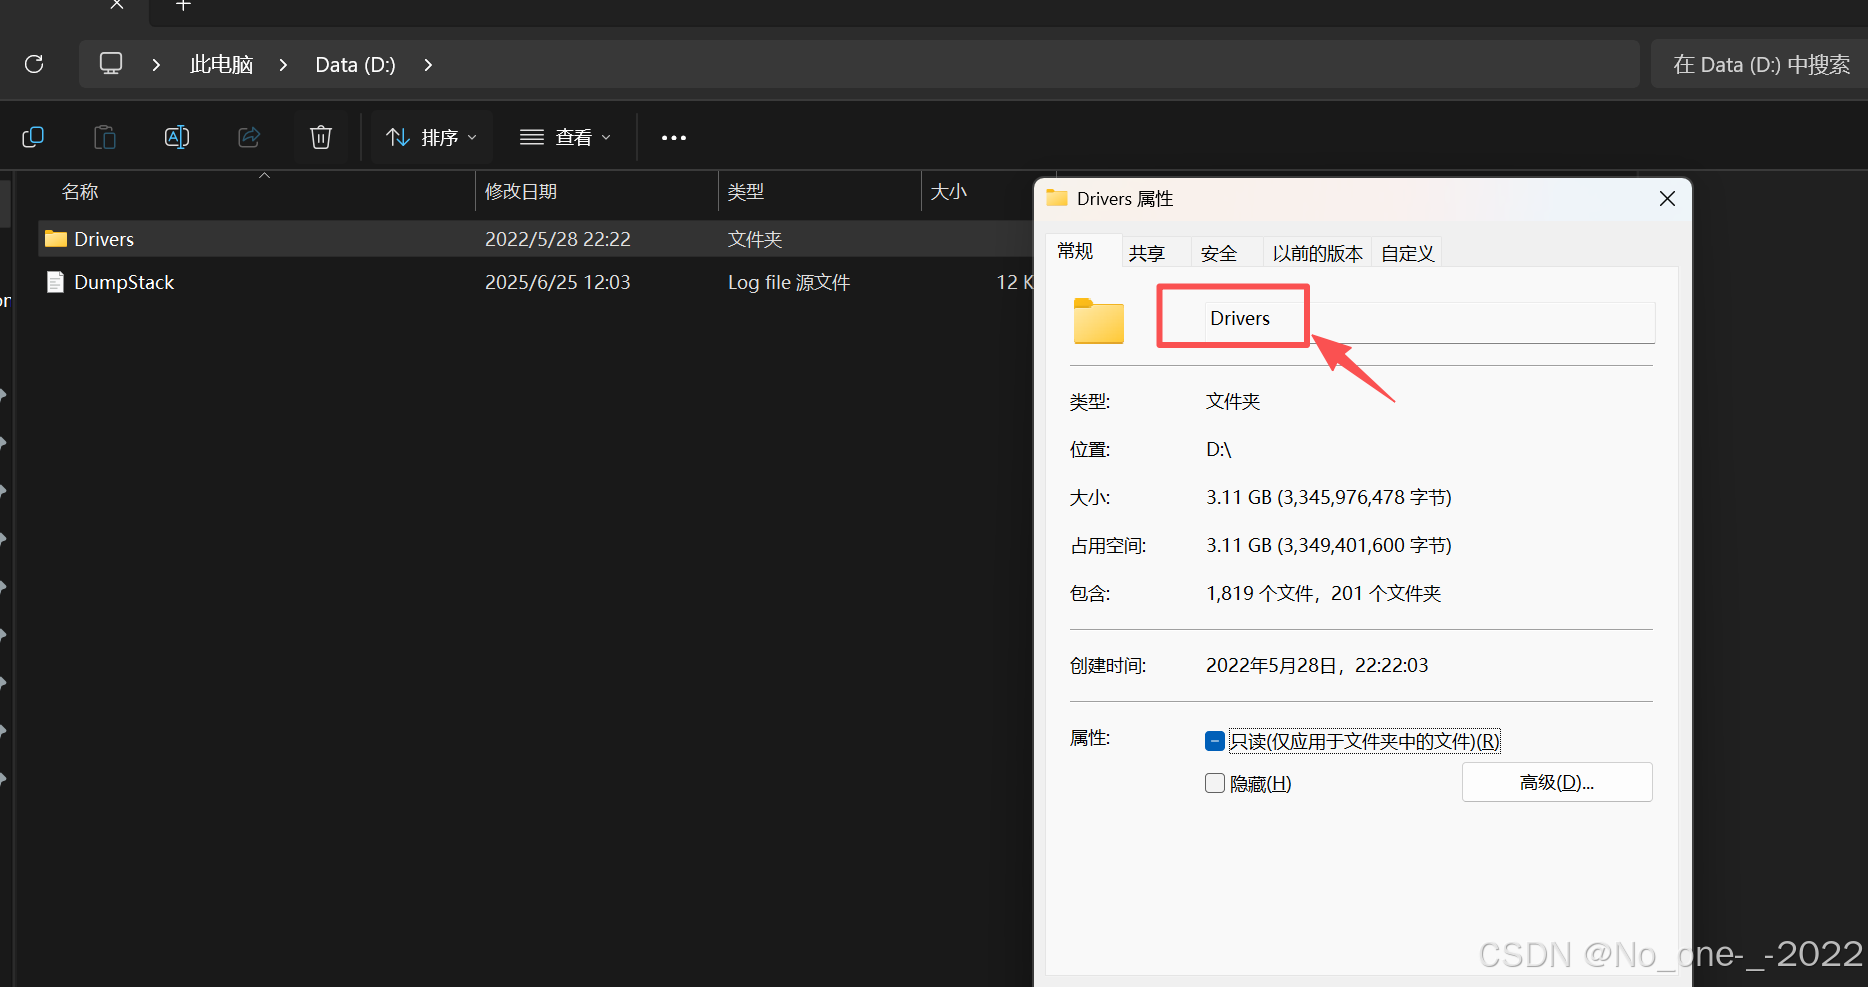This screenshot has height=987, width=1868.
Task: Click the This PC monitor icon in address bar
Action: (x=111, y=64)
